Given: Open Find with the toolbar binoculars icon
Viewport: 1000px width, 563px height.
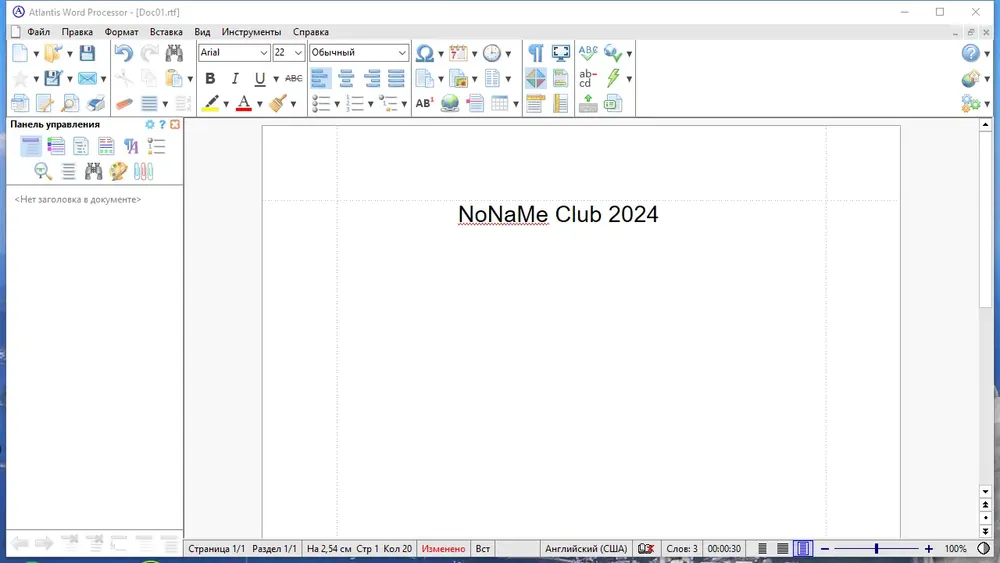Looking at the screenshot, I should [x=174, y=54].
